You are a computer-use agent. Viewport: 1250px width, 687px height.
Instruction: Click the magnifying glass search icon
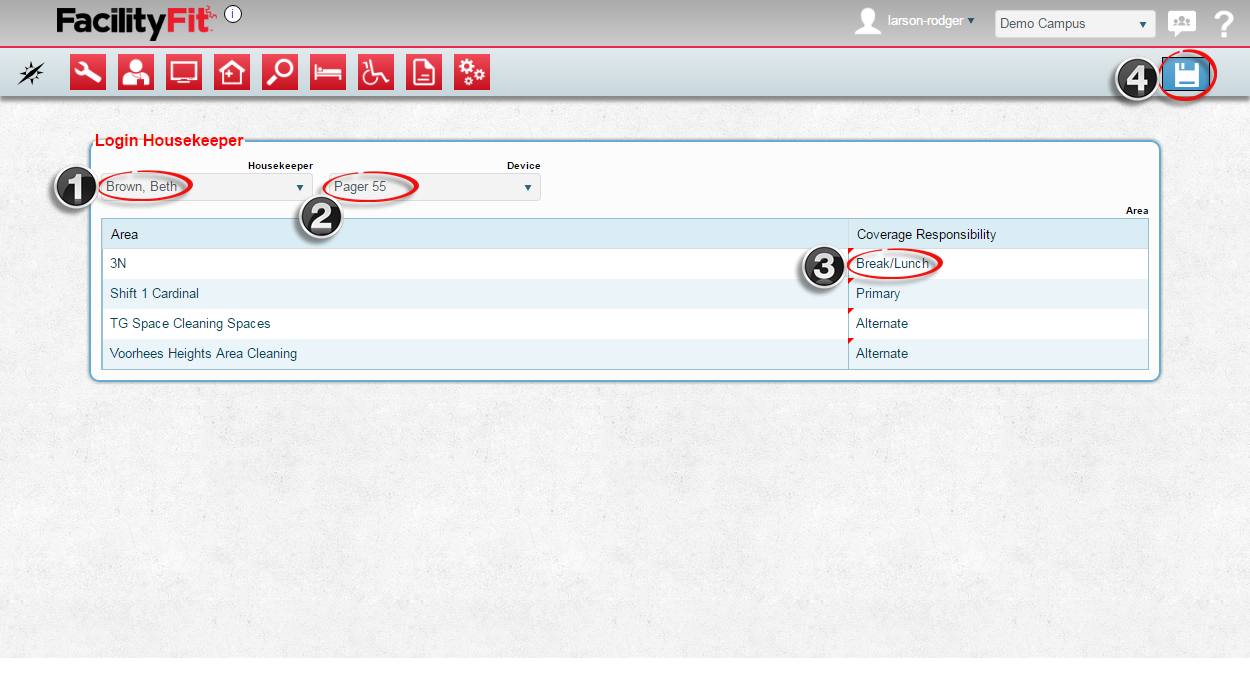280,72
